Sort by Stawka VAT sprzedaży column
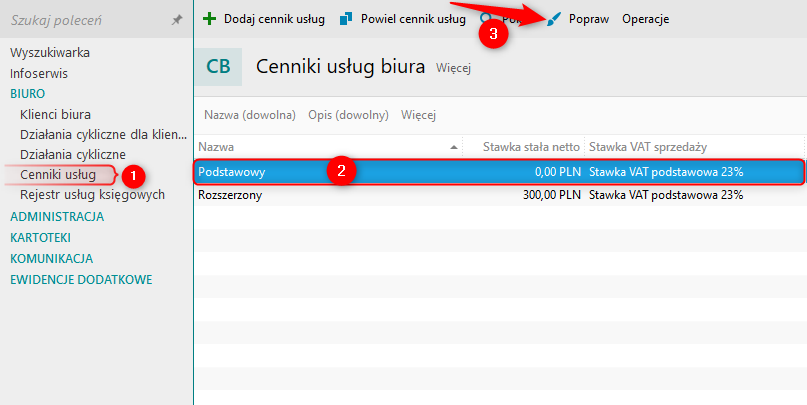807x405 pixels. (695, 147)
